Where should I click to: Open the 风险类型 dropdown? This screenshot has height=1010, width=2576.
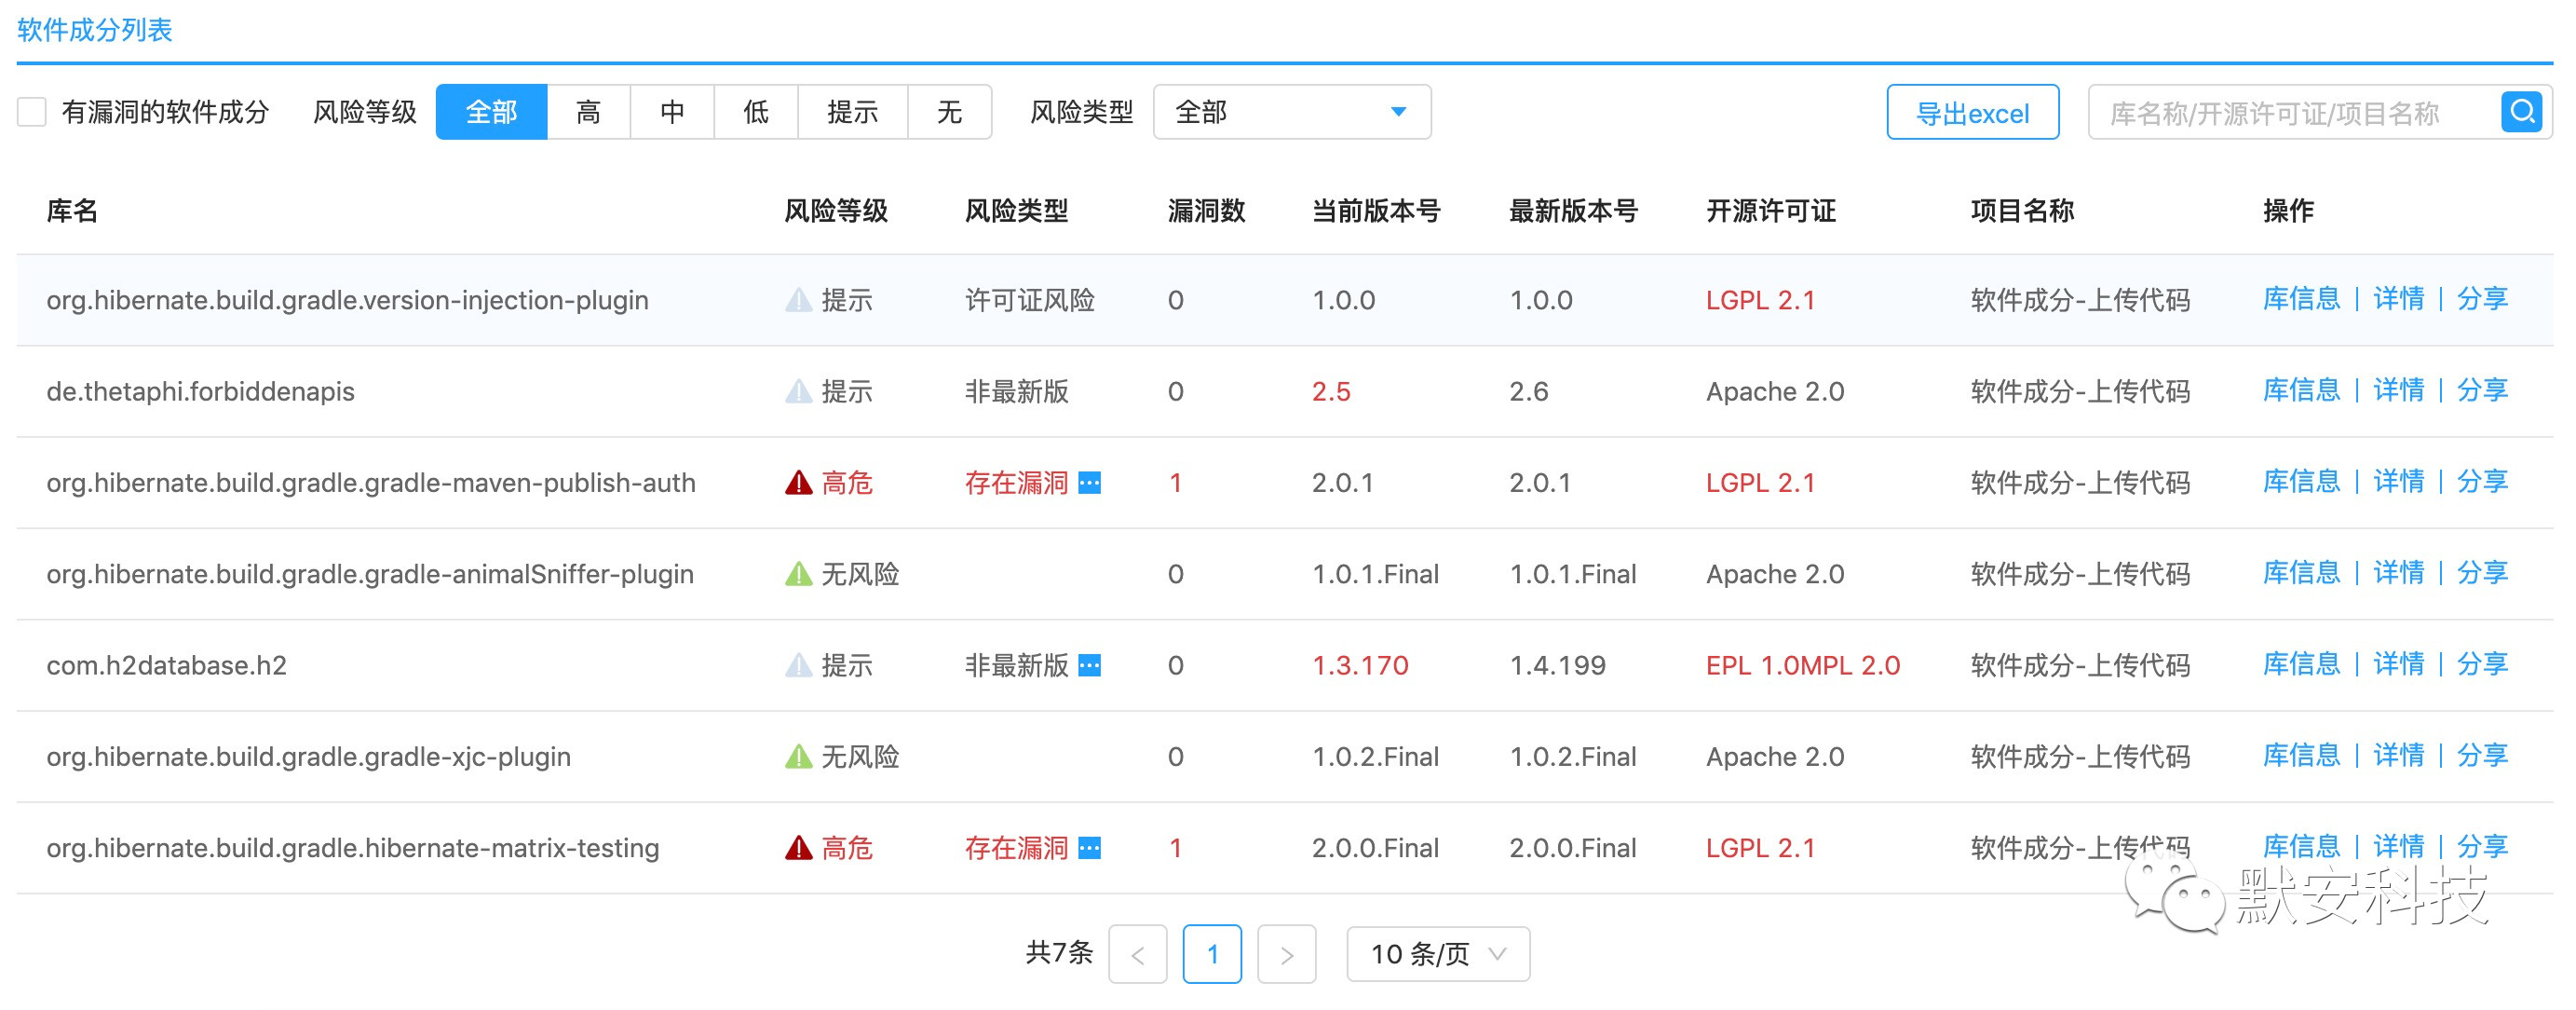pos(1291,112)
